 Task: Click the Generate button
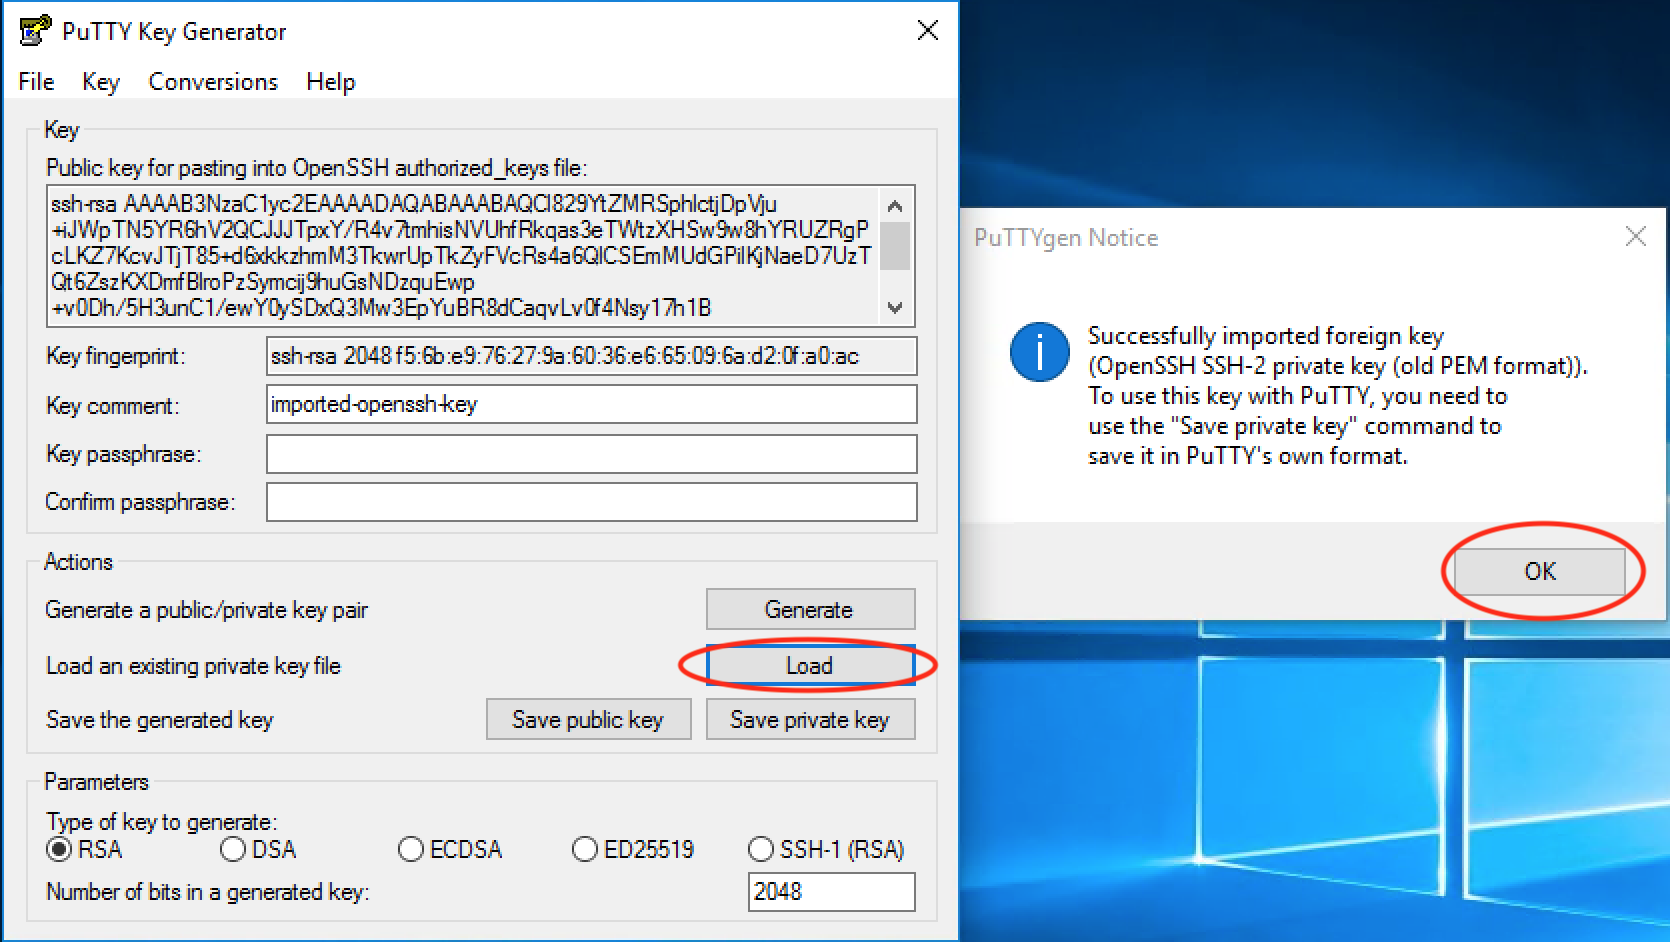click(x=810, y=609)
